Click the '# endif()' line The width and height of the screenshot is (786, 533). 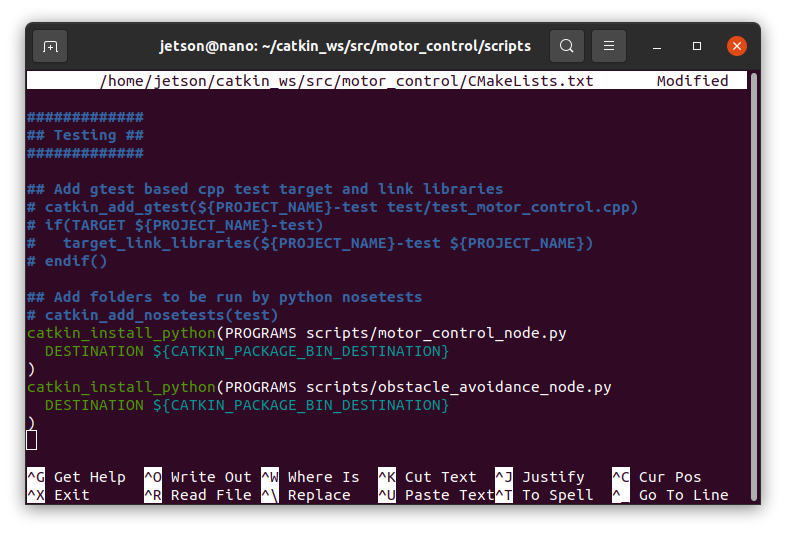click(x=67, y=261)
